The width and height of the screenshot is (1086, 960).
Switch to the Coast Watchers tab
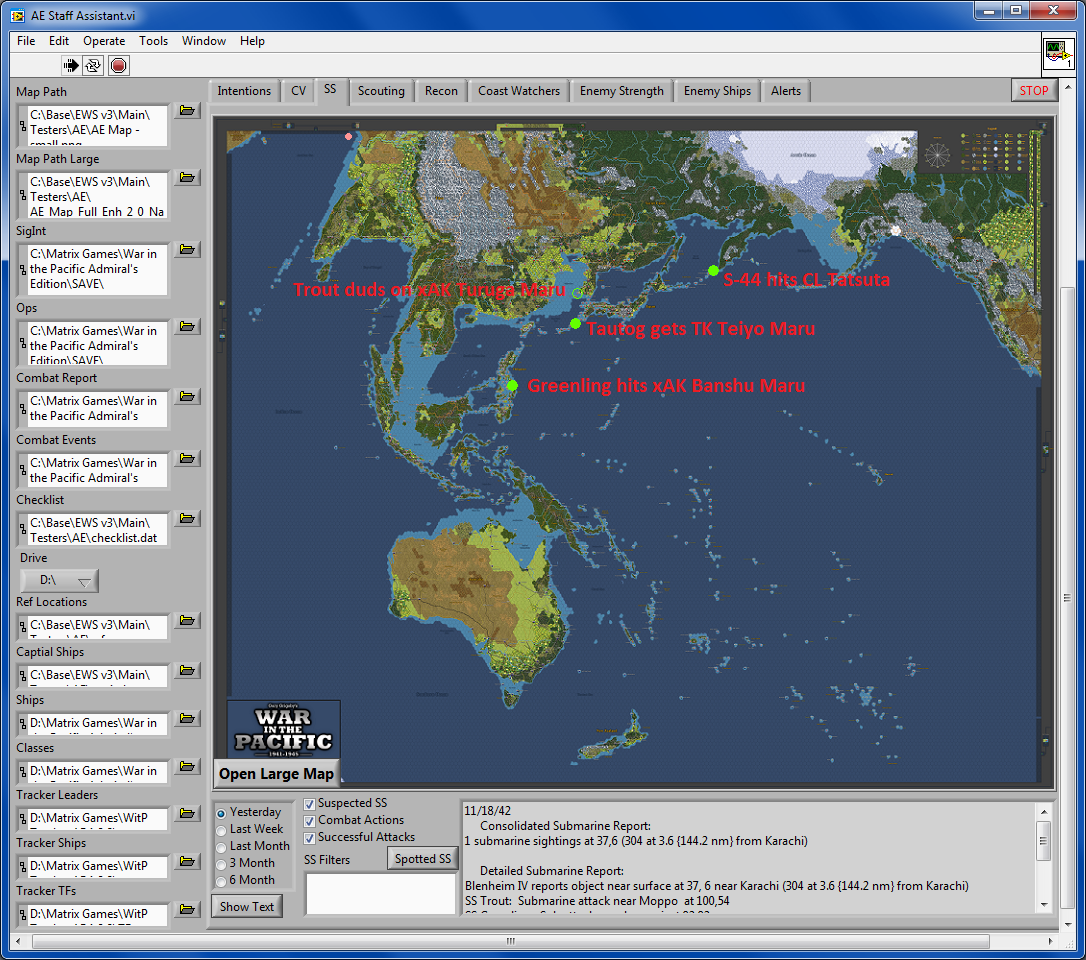pyautogui.click(x=519, y=91)
